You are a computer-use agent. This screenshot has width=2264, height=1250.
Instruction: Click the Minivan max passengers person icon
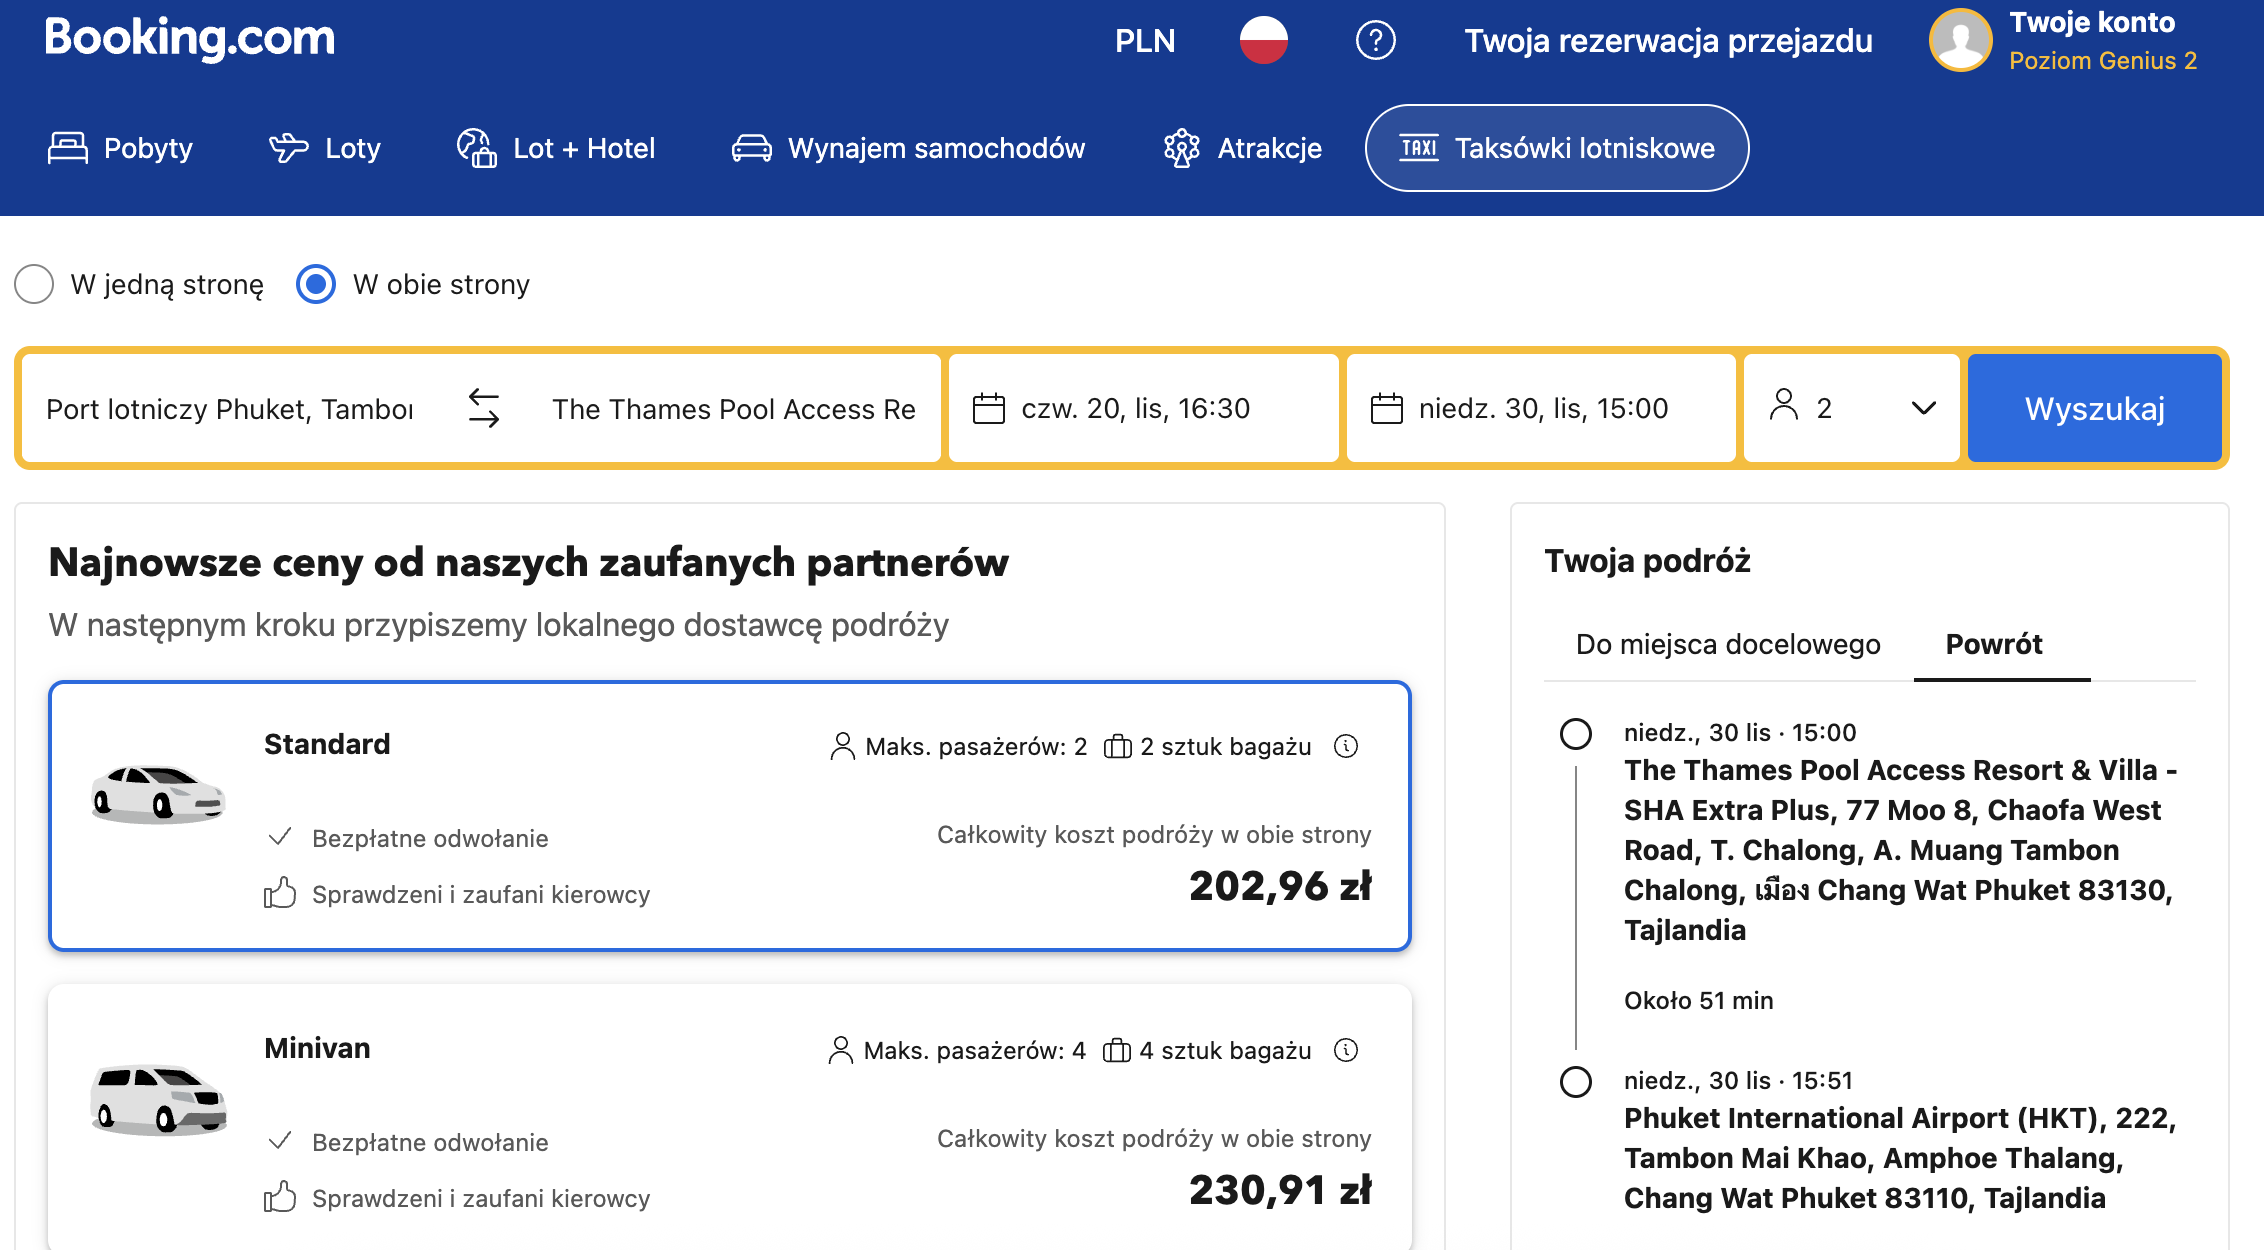pos(841,1050)
